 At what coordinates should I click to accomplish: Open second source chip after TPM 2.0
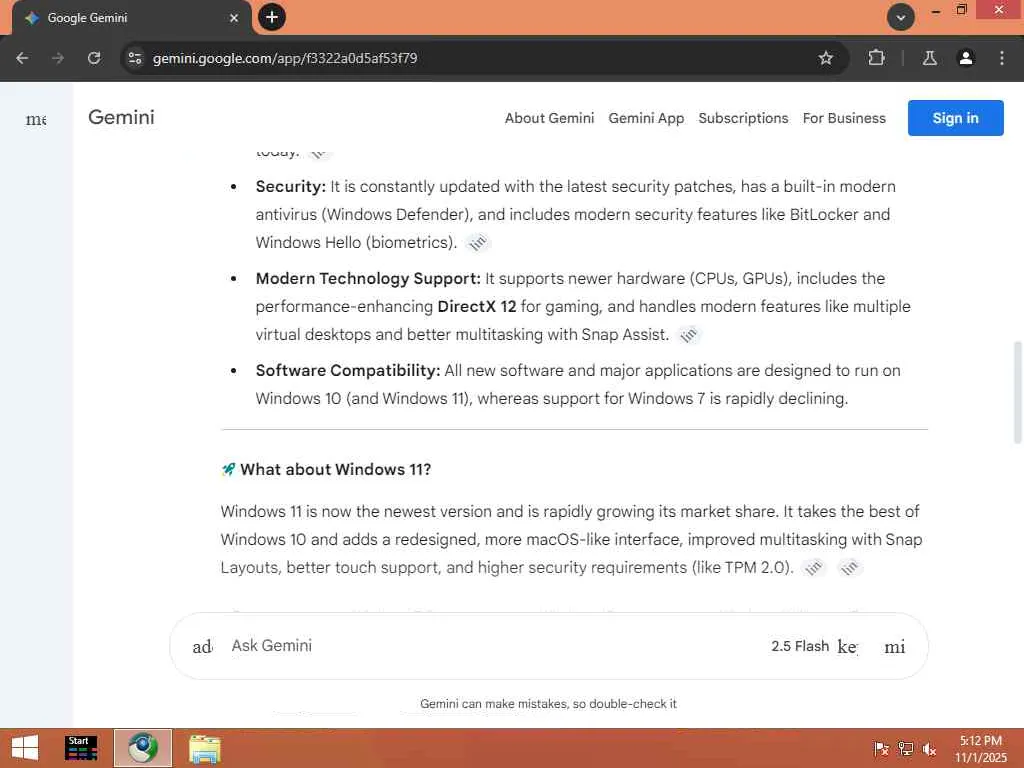(x=849, y=568)
